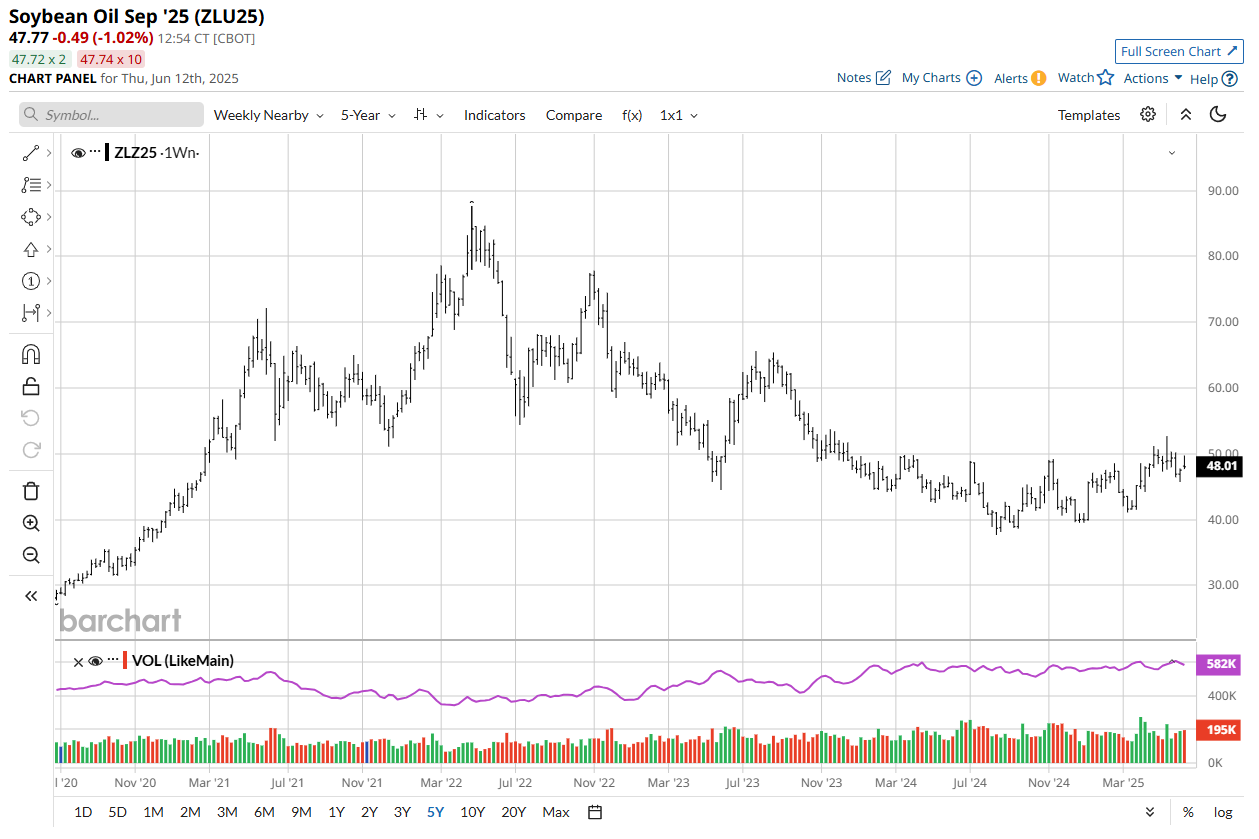This screenshot has width=1259, height=839.
Task: Open the date range calendar picker
Action: (x=595, y=812)
